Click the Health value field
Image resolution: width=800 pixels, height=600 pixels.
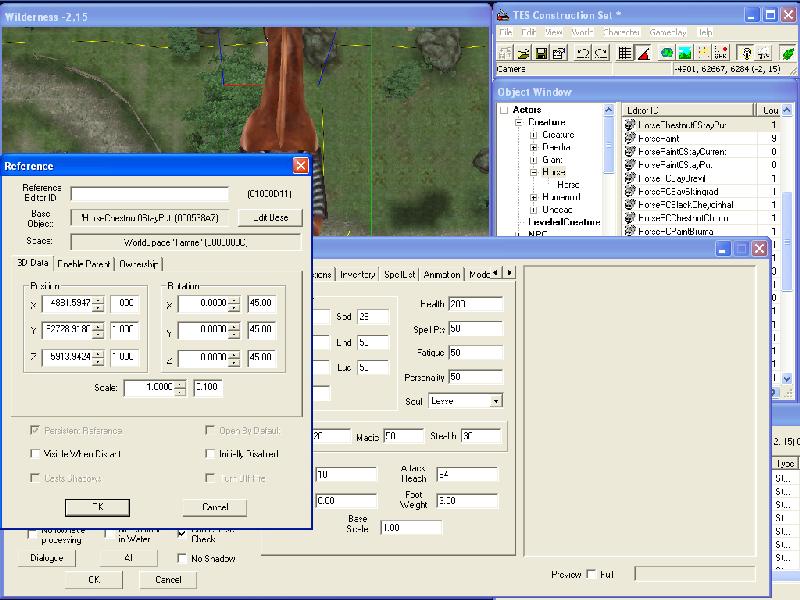pyautogui.click(x=476, y=304)
